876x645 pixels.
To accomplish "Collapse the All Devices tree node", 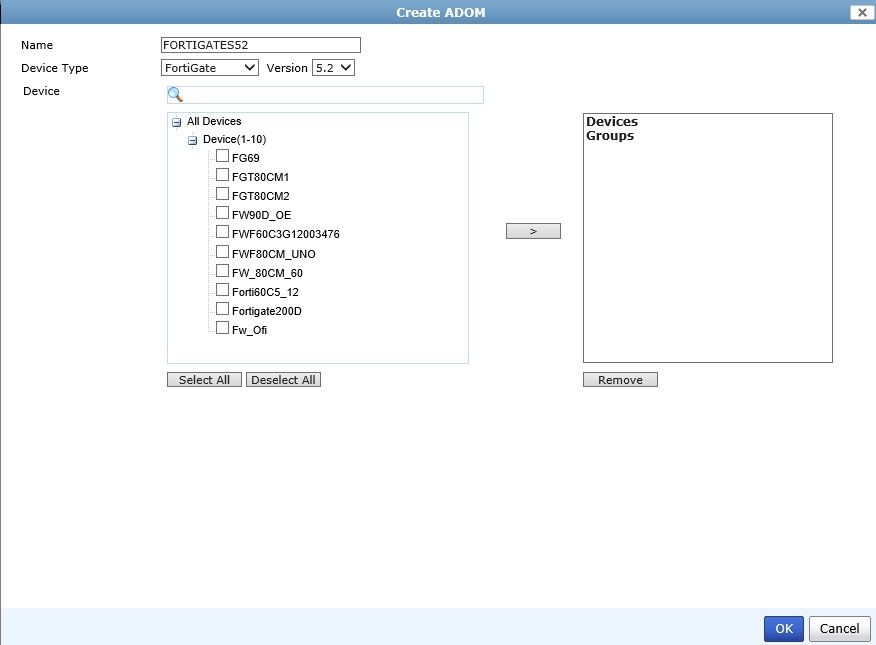I will [x=176, y=121].
